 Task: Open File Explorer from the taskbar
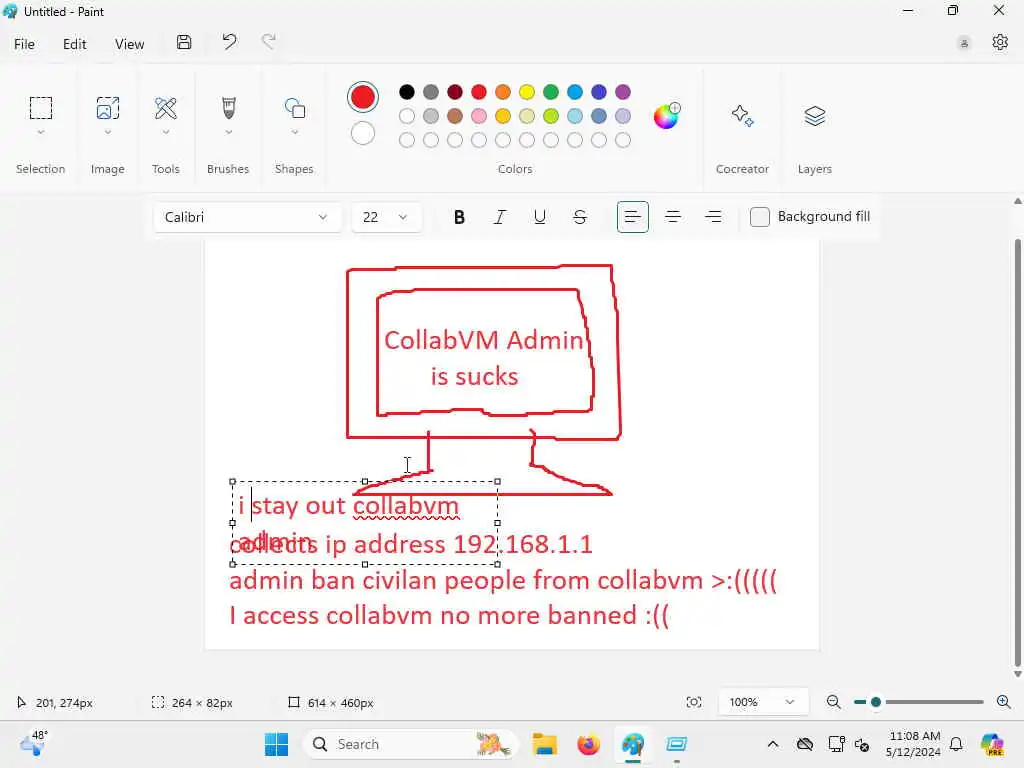(544, 744)
